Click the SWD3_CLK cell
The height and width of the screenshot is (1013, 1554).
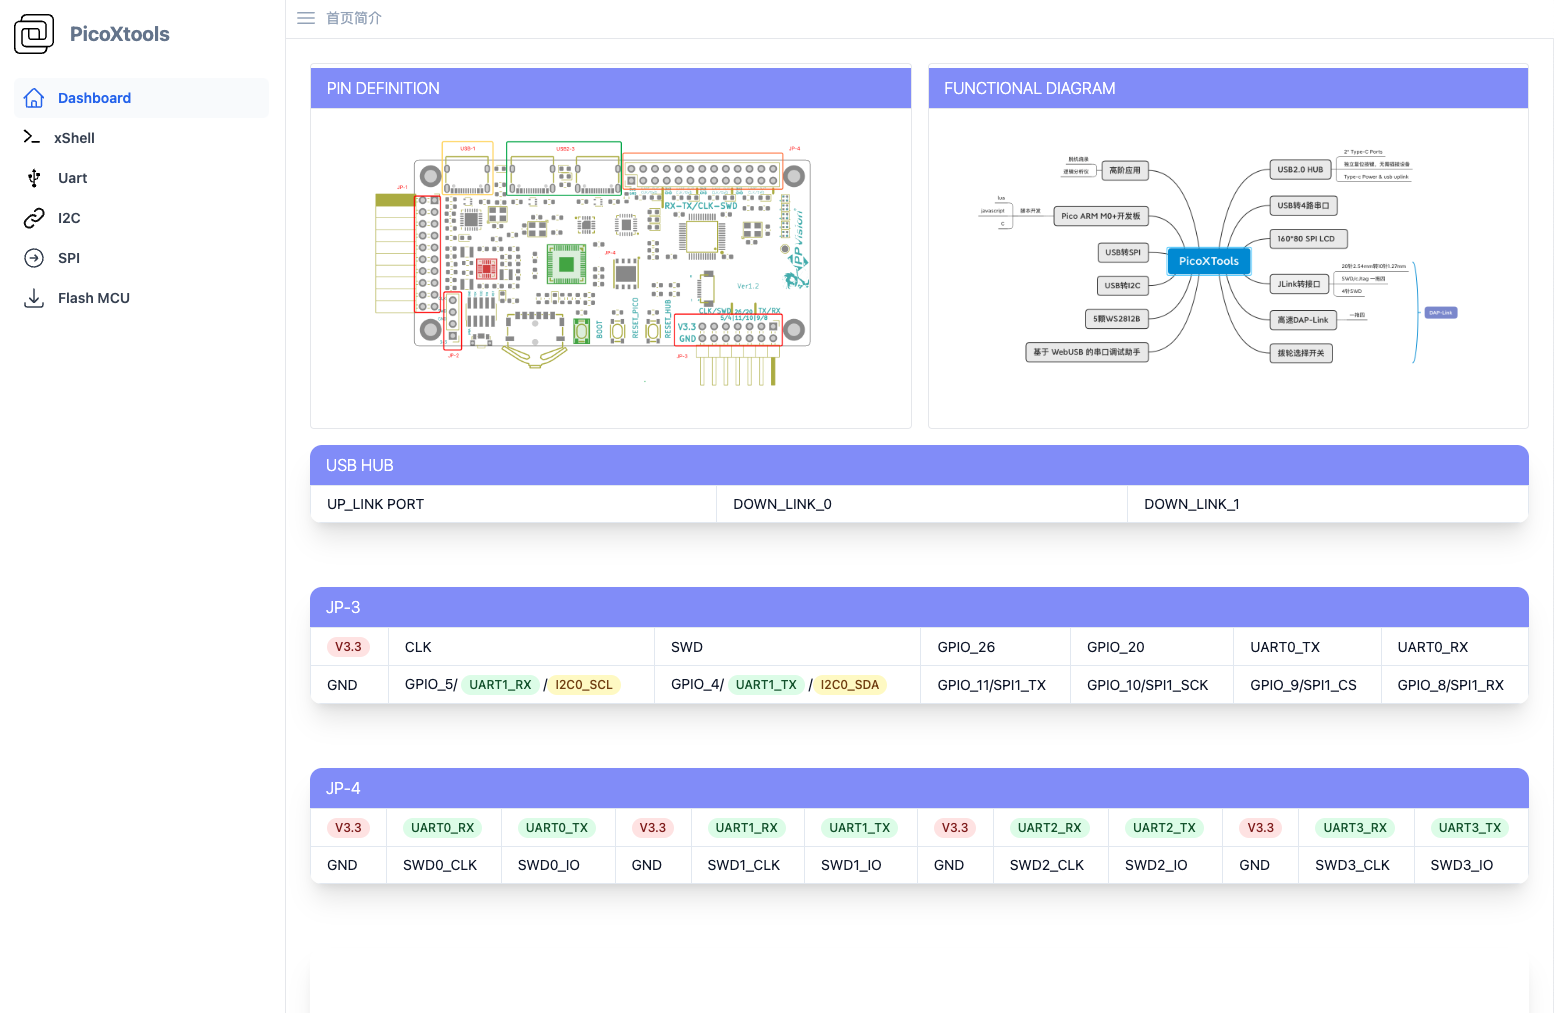pos(1356,865)
